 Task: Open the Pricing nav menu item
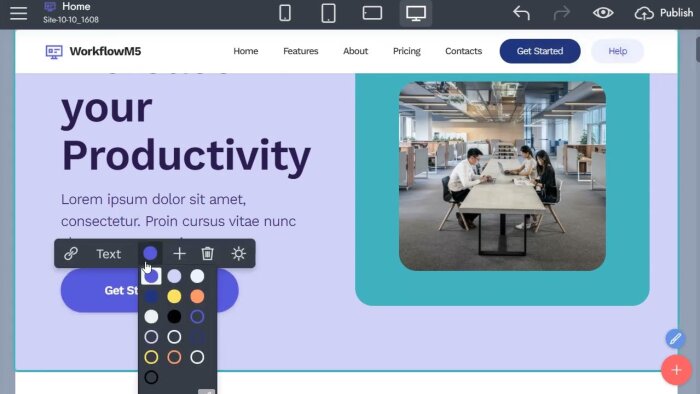pos(407,51)
